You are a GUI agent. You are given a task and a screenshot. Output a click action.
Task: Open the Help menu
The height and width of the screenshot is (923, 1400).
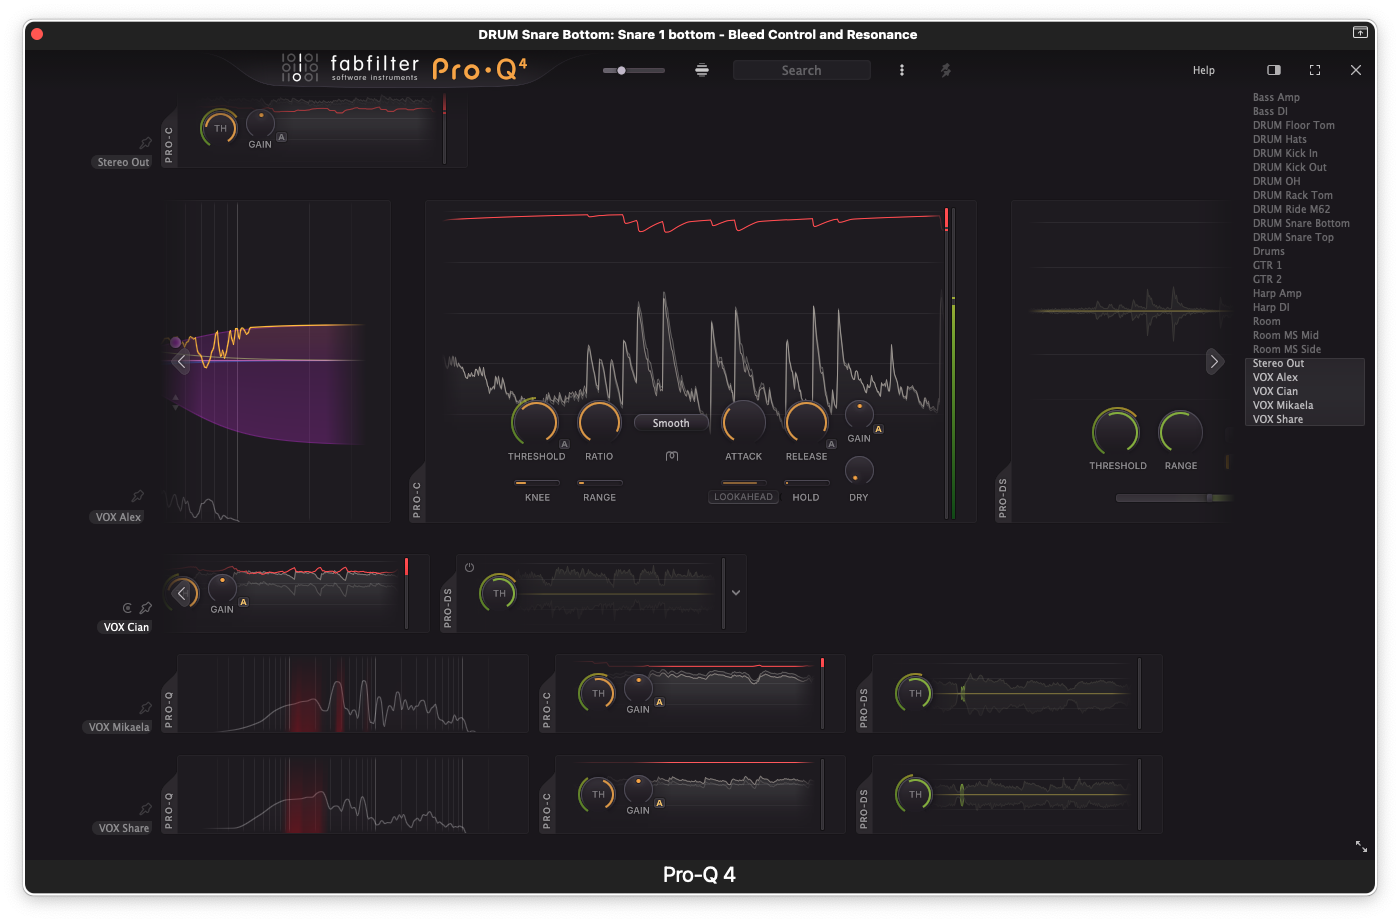pos(1203,70)
